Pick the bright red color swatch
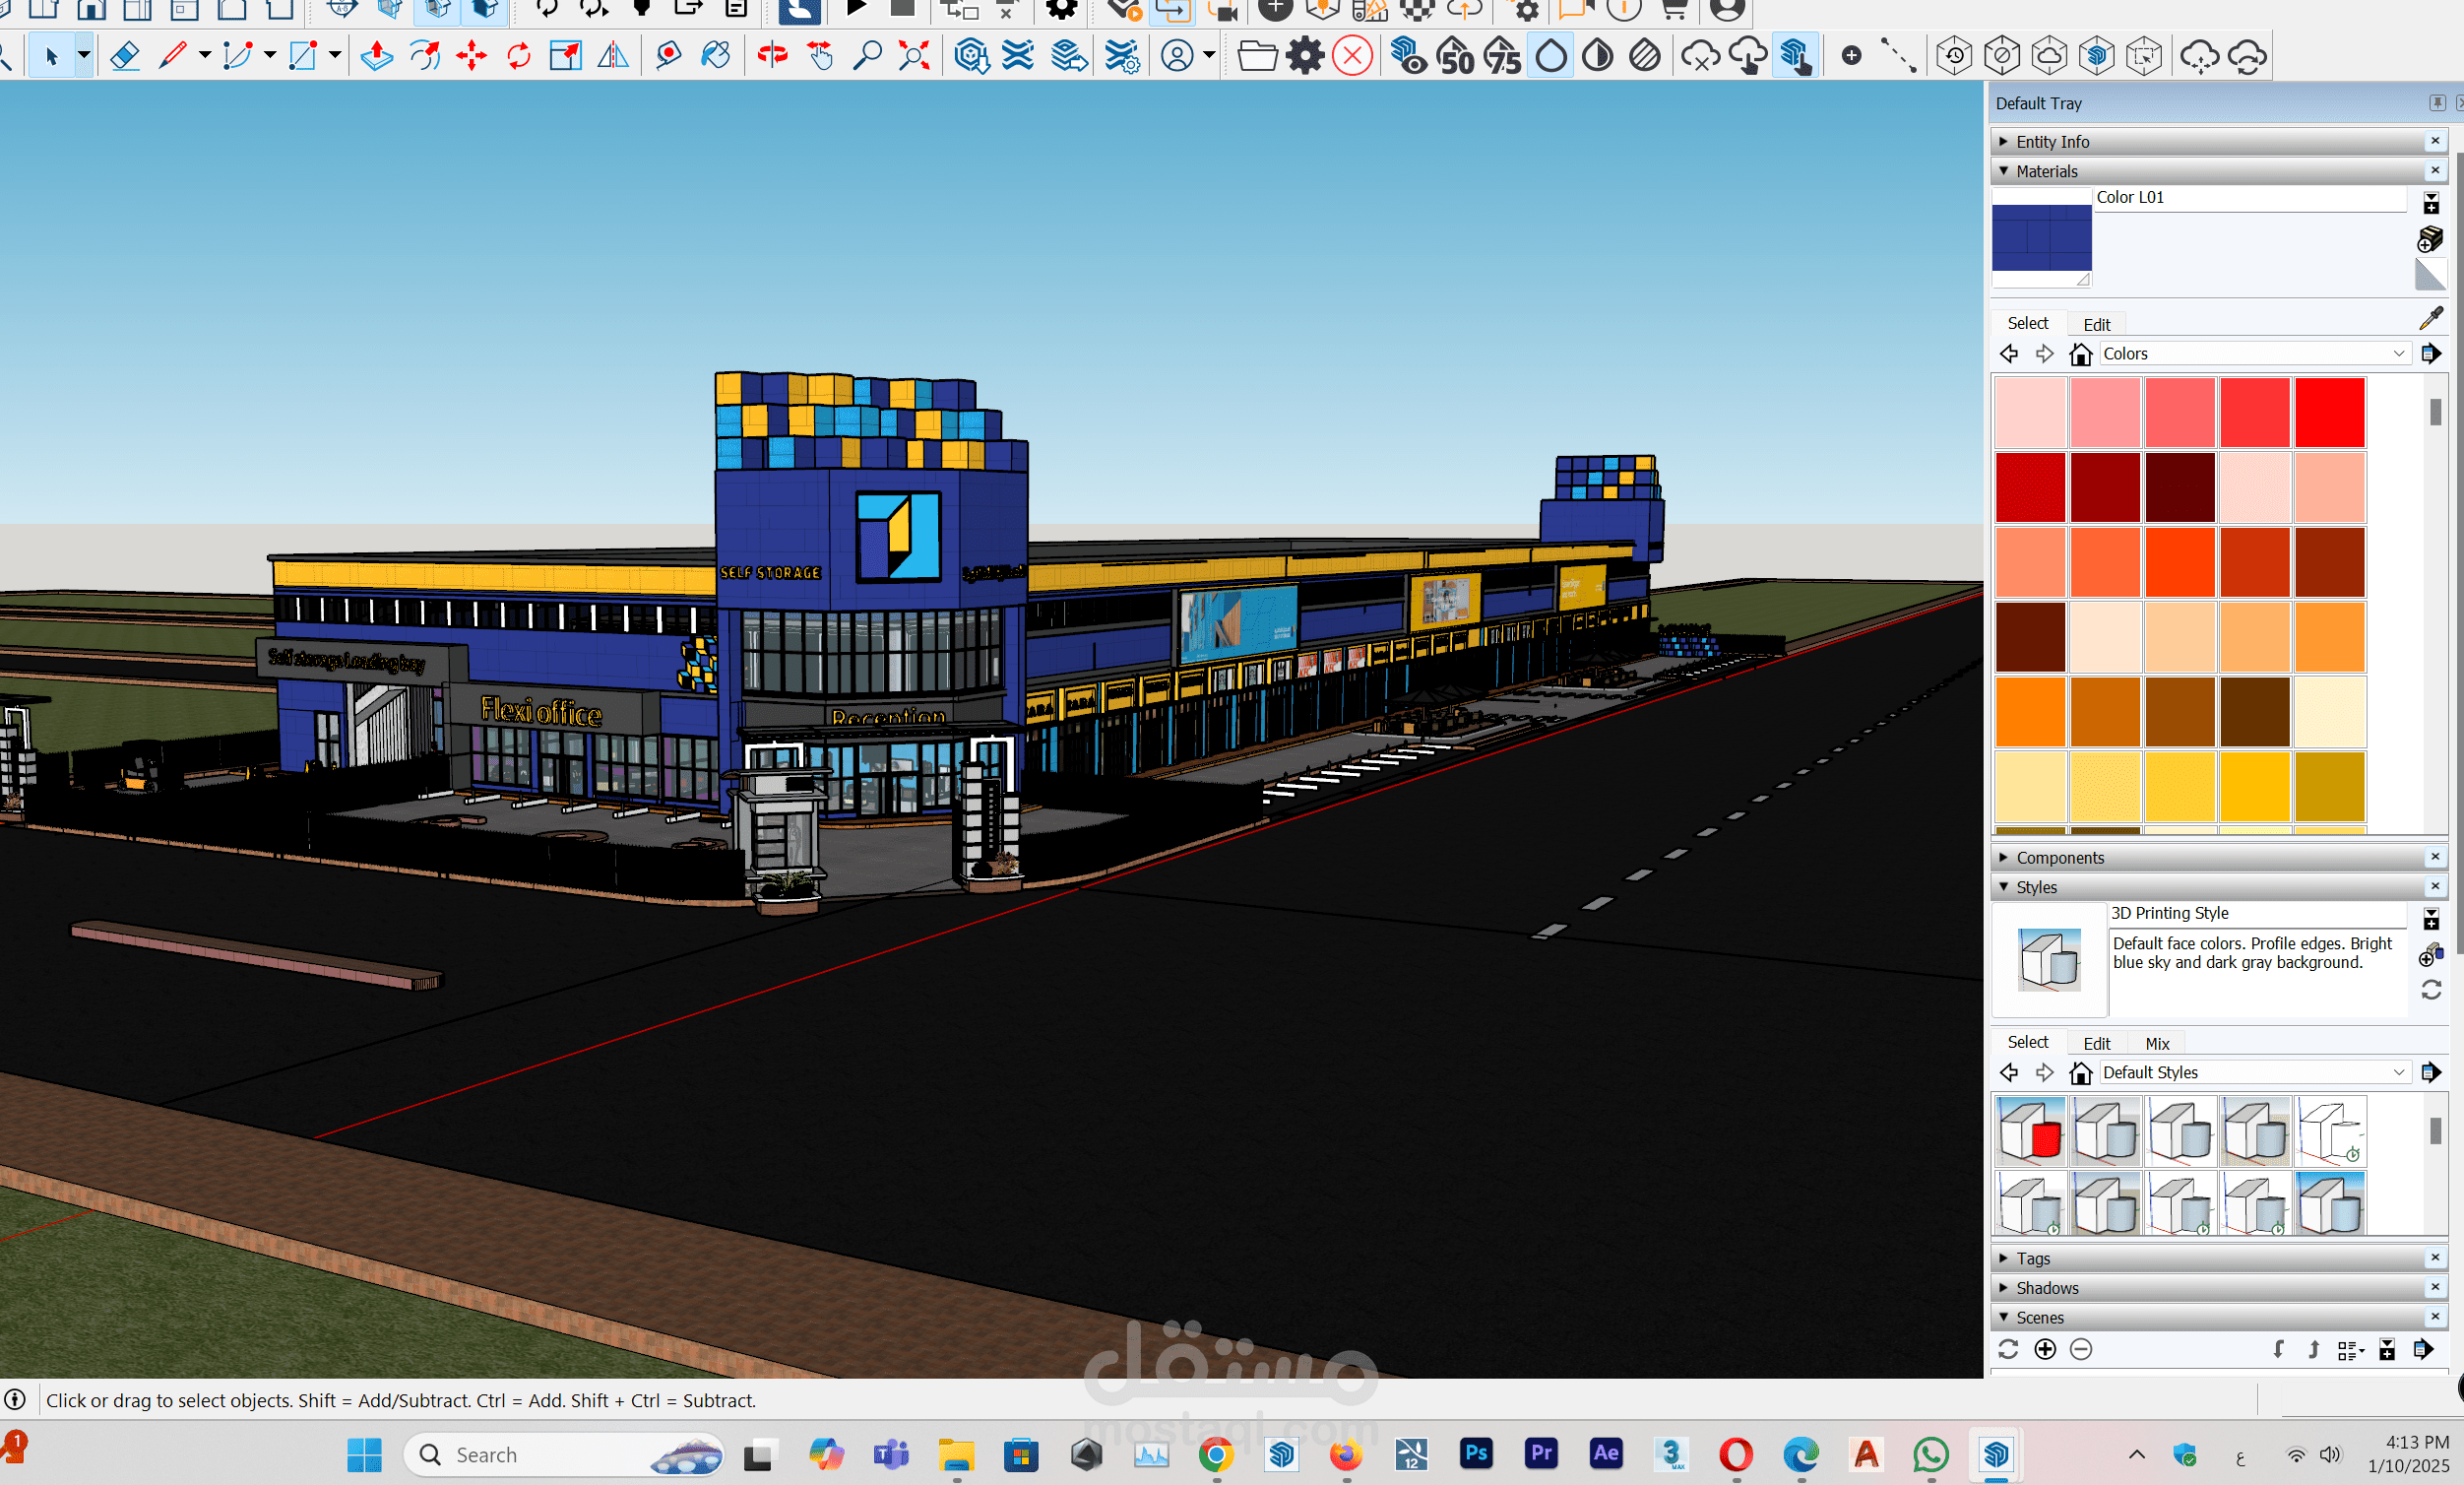The height and width of the screenshot is (1485, 2464). pos(2329,412)
